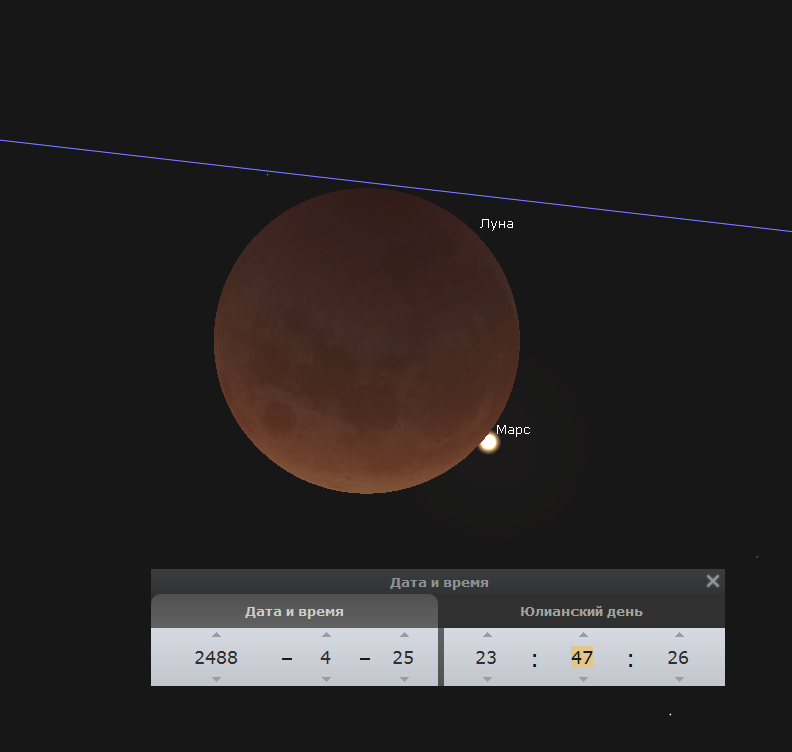The image size is (792, 752).
Task: Decrease the day value 25
Action: 404,679
